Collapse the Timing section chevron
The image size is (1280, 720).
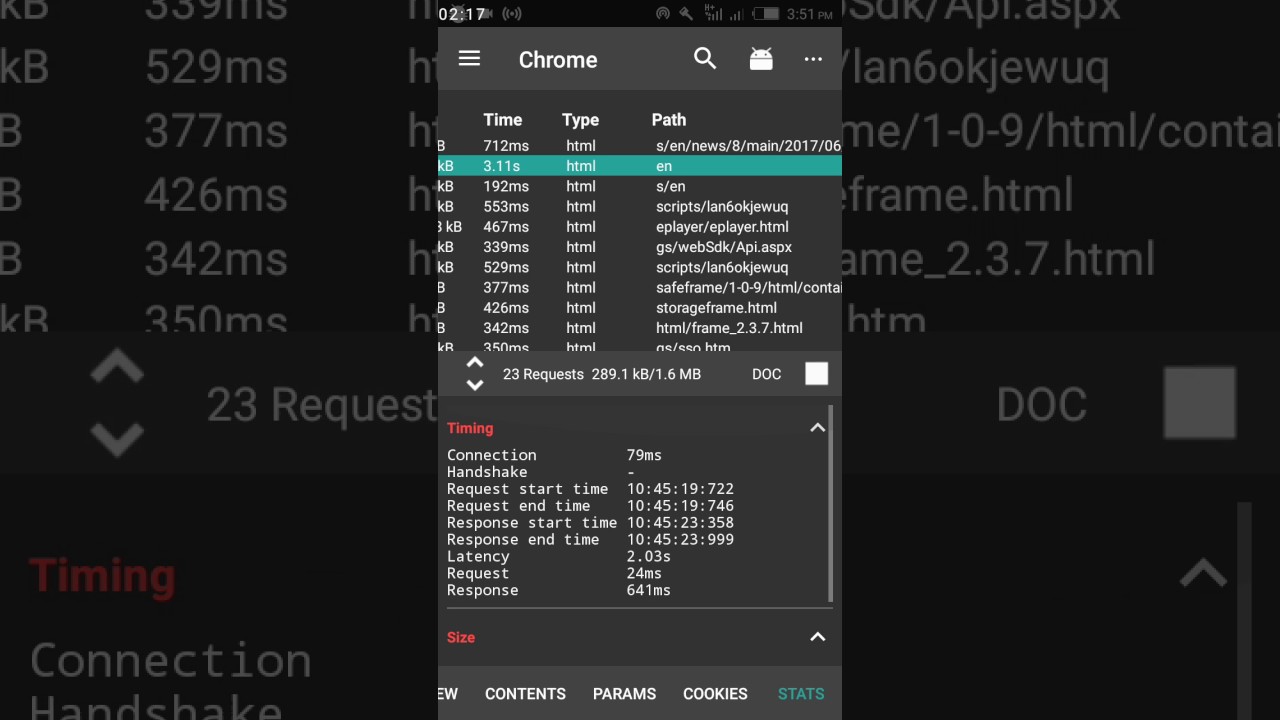(817, 428)
